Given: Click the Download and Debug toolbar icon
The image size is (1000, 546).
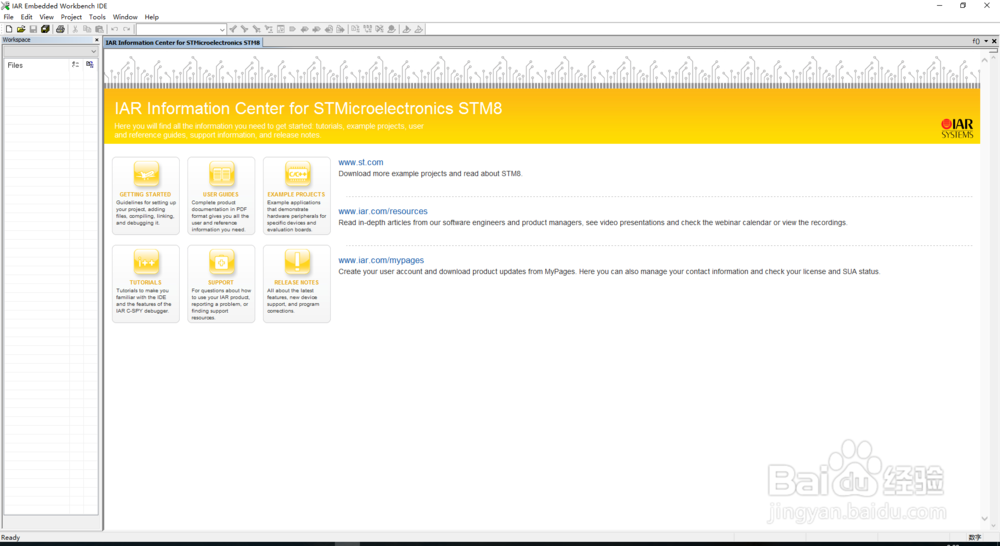Looking at the screenshot, I should tap(406, 29).
